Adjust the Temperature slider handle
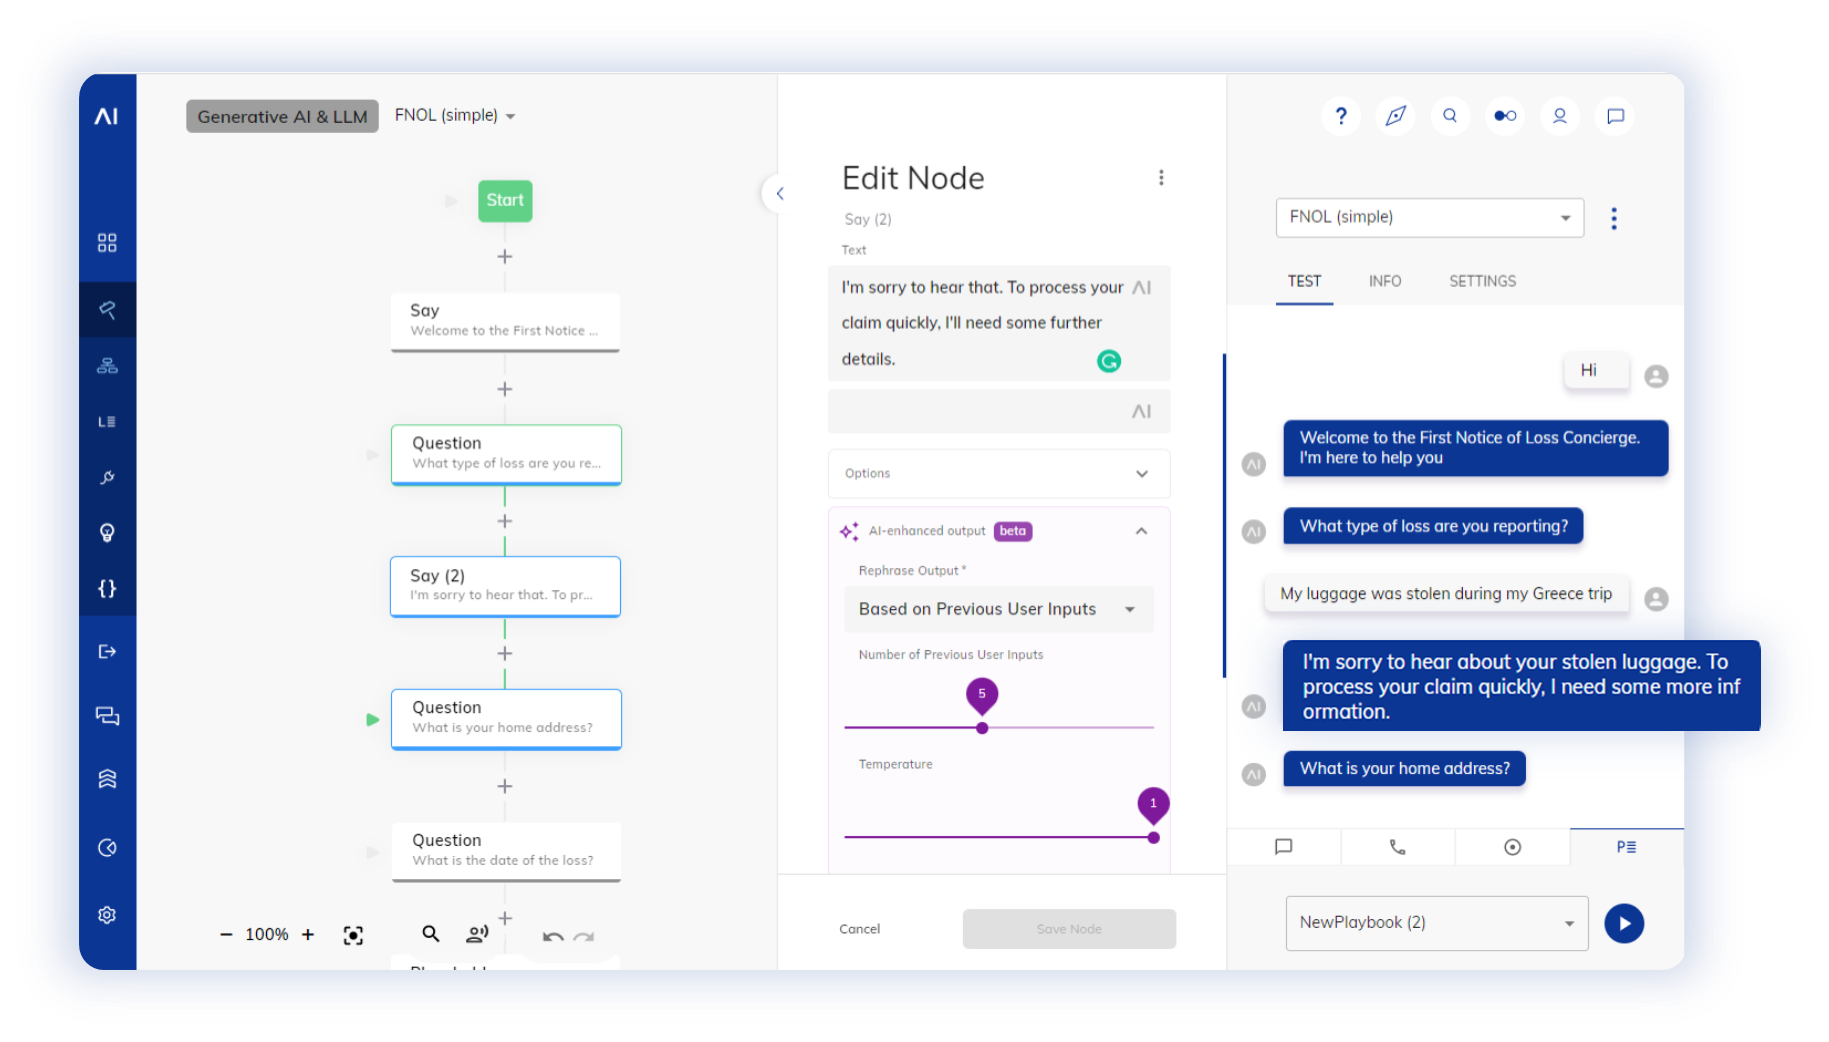 (x=1154, y=838)
